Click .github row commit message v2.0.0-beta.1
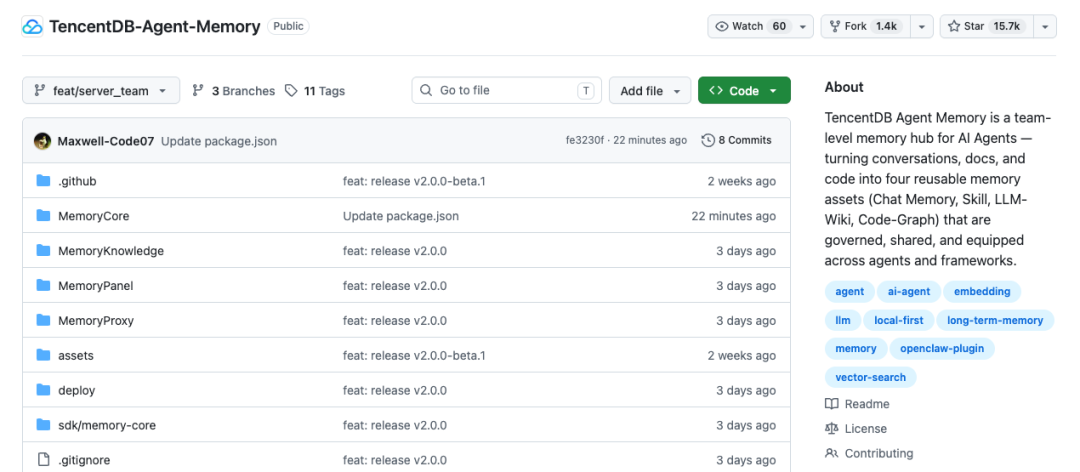 tap(414, 181)
